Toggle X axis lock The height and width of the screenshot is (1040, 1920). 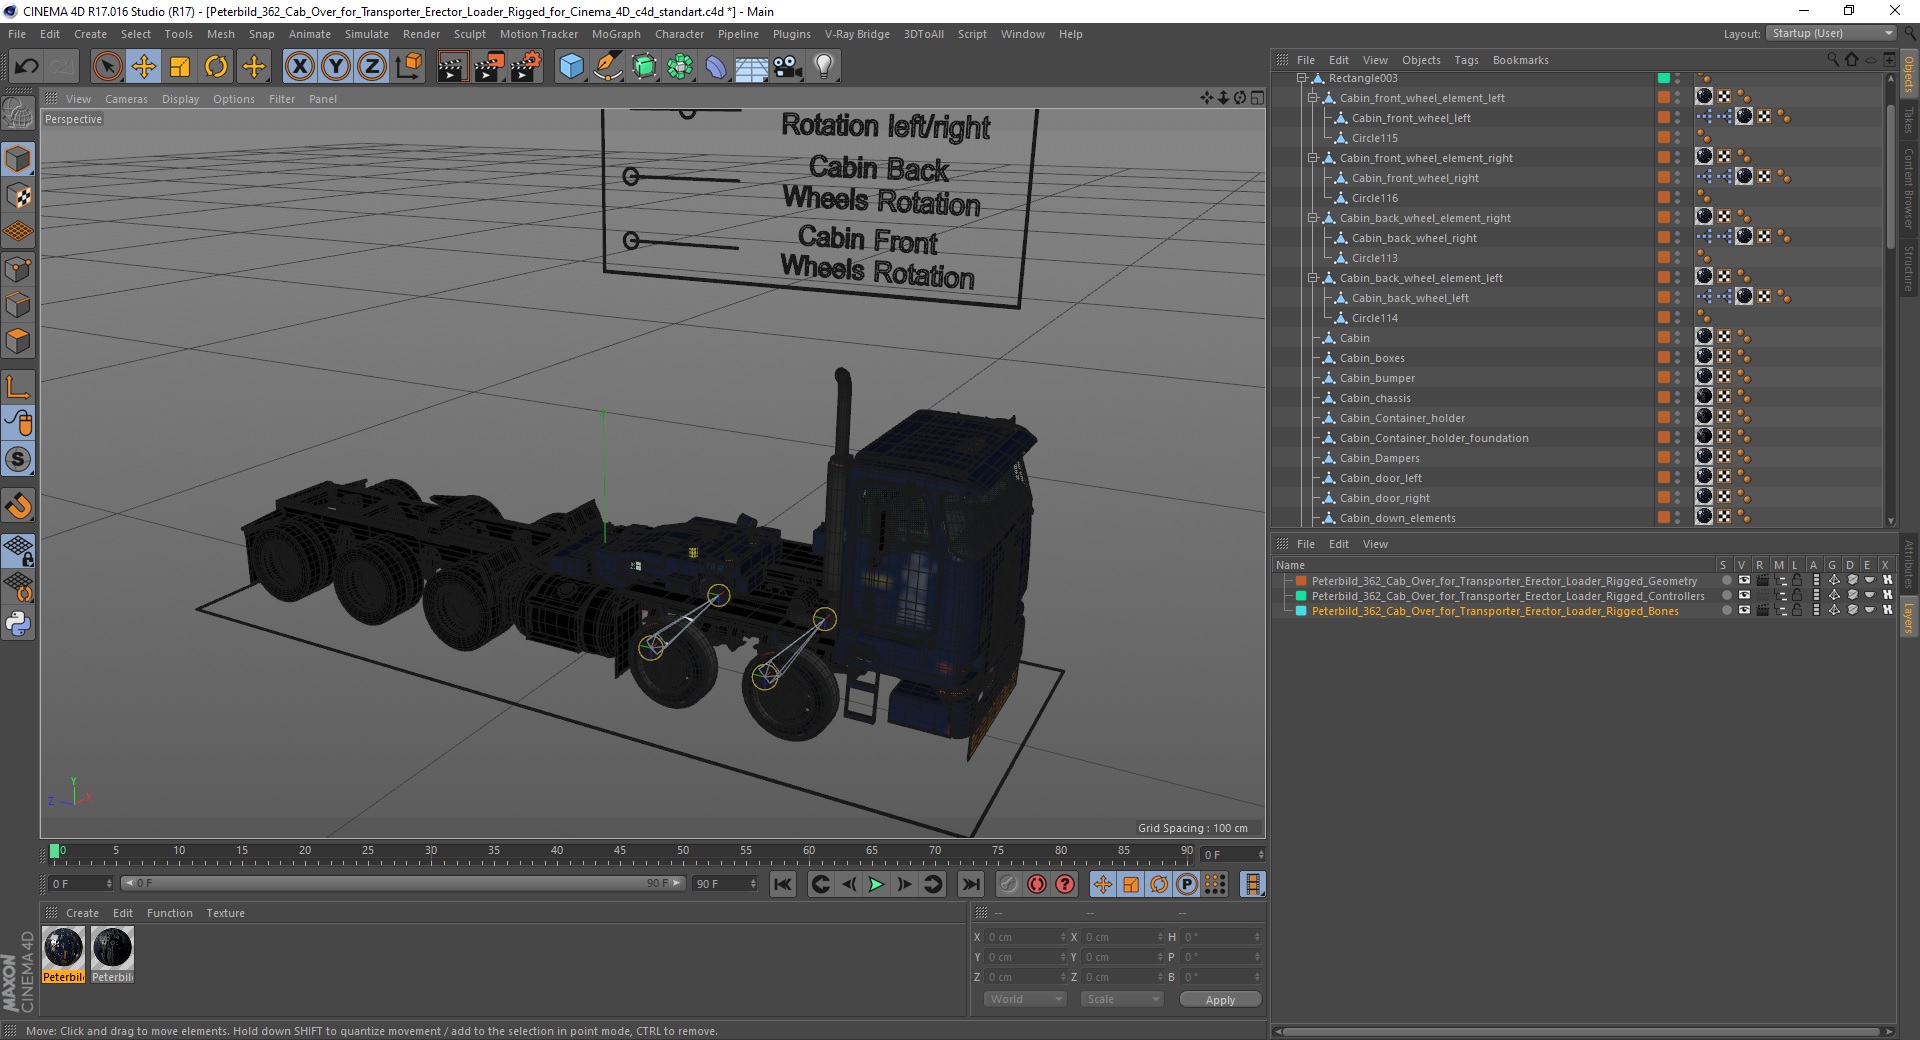point(299,67)
